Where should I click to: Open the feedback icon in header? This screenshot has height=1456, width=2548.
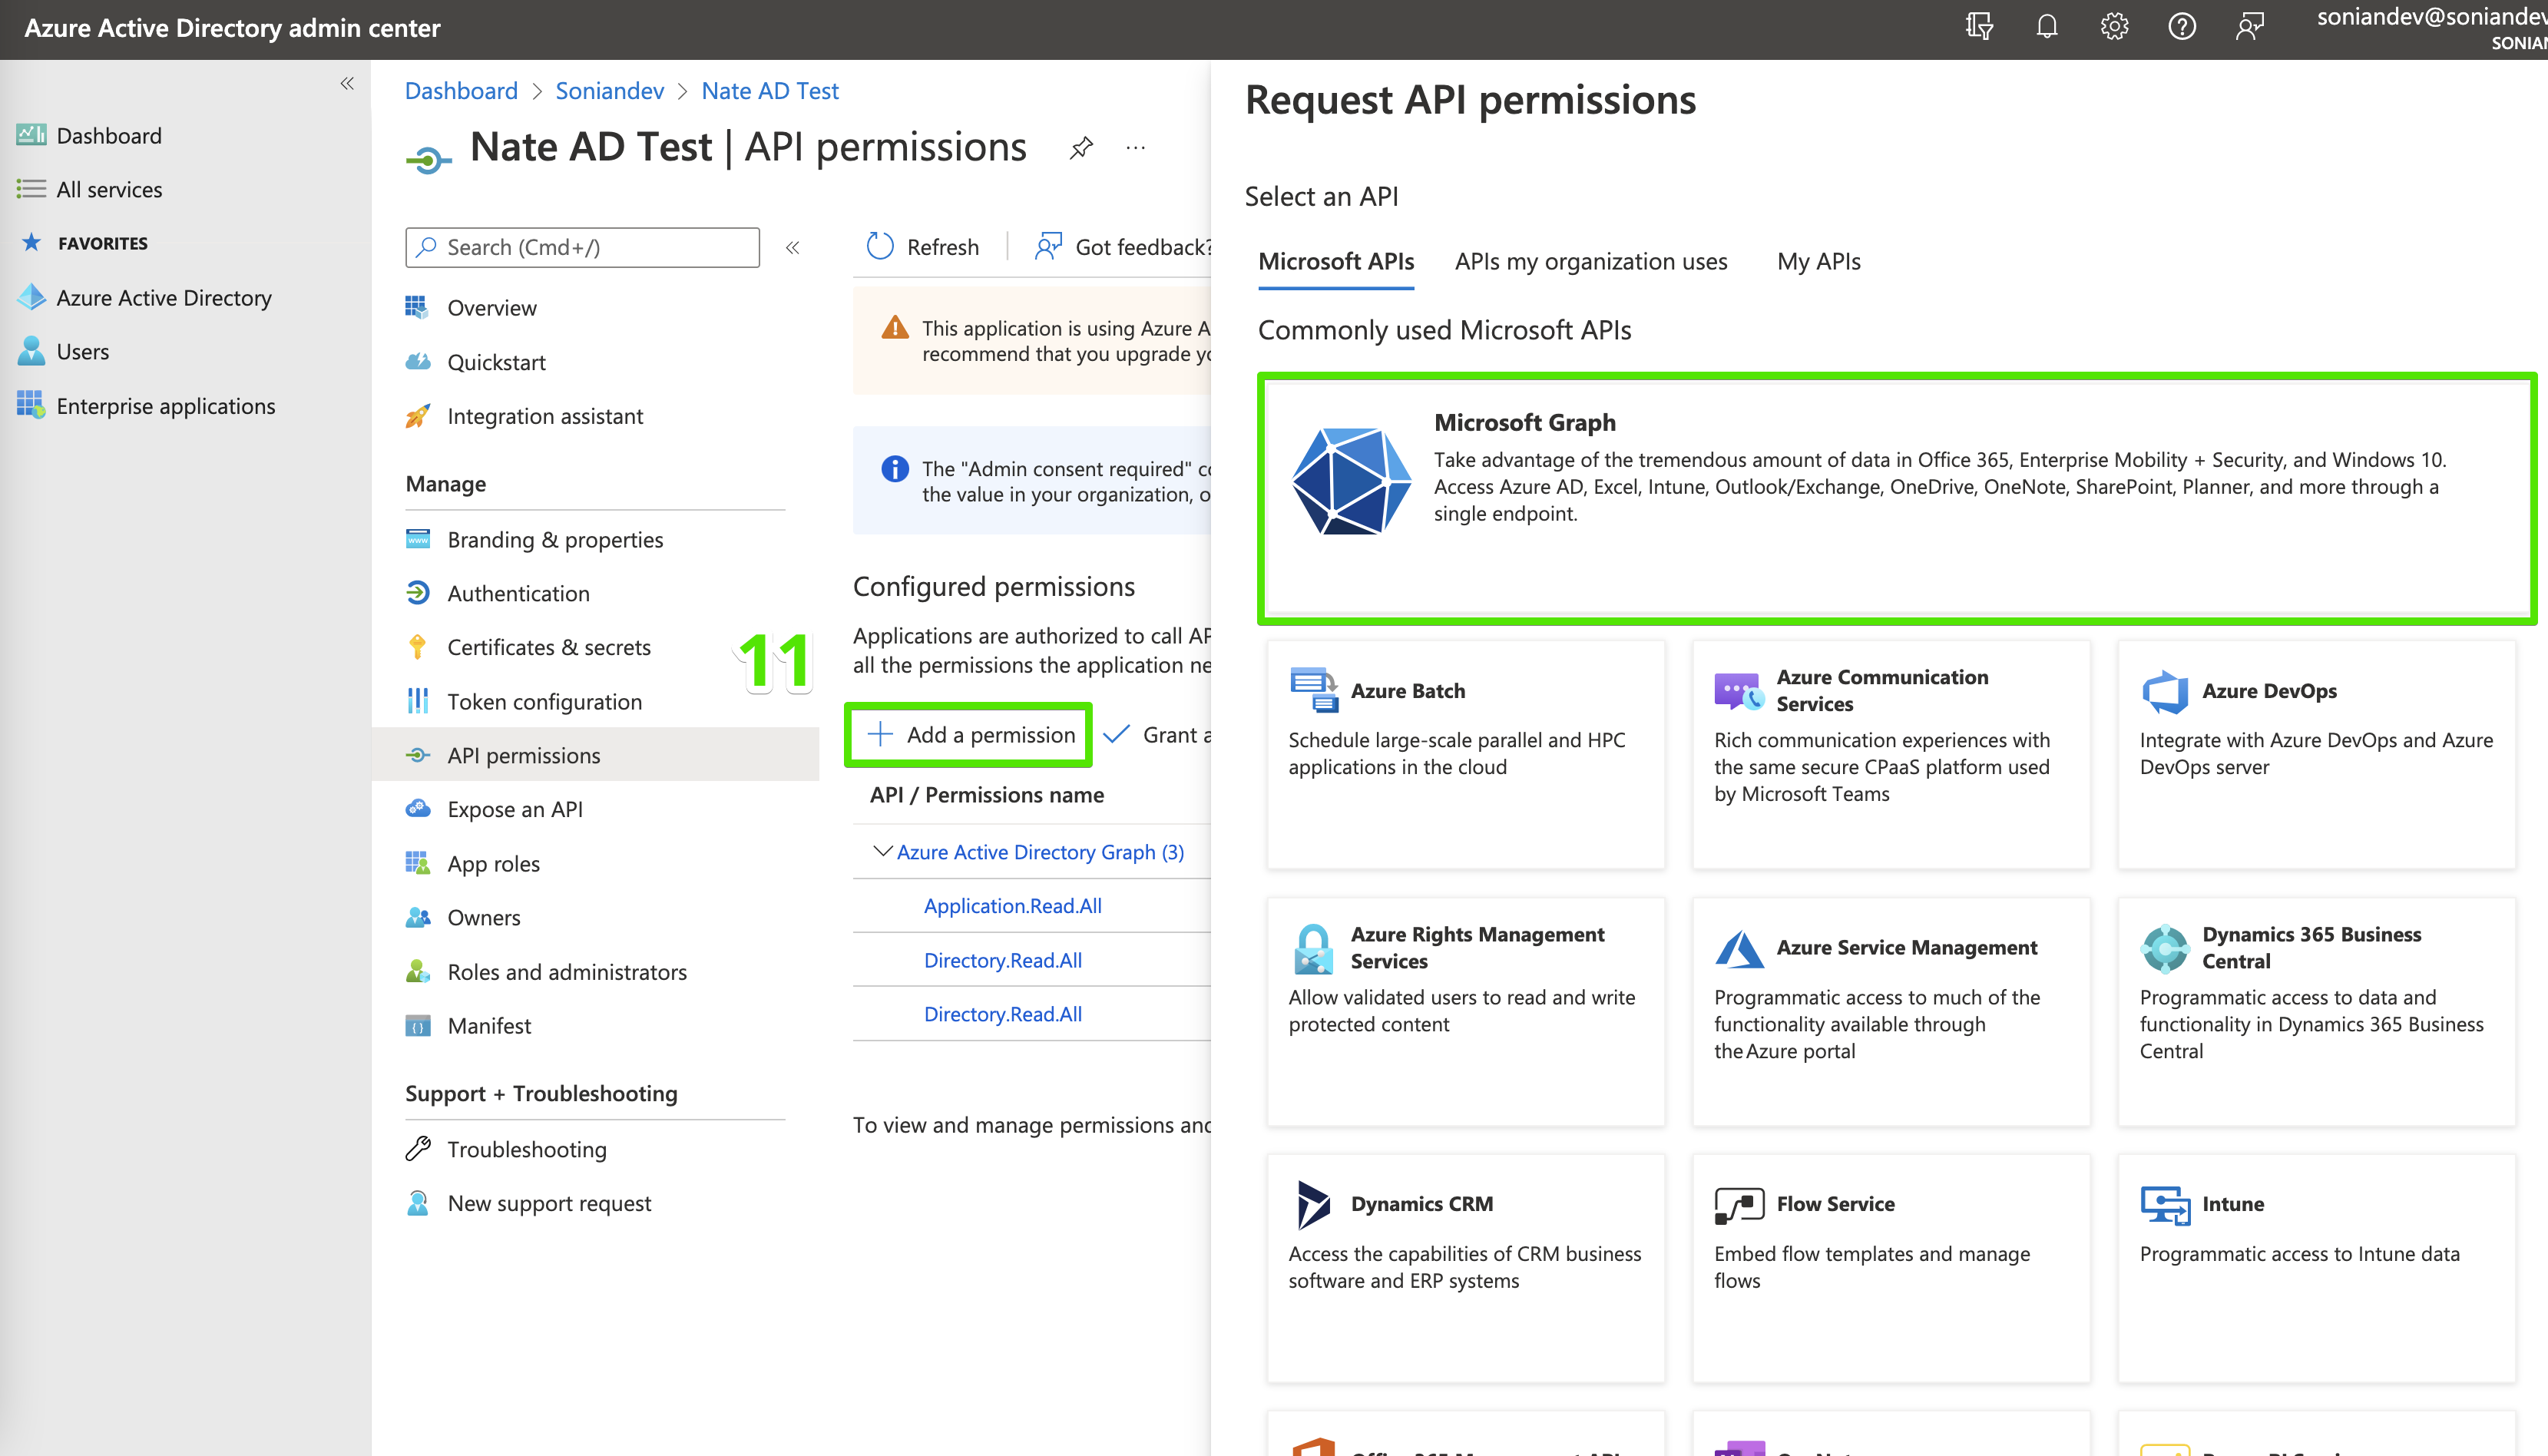[x=2250, y=27]
